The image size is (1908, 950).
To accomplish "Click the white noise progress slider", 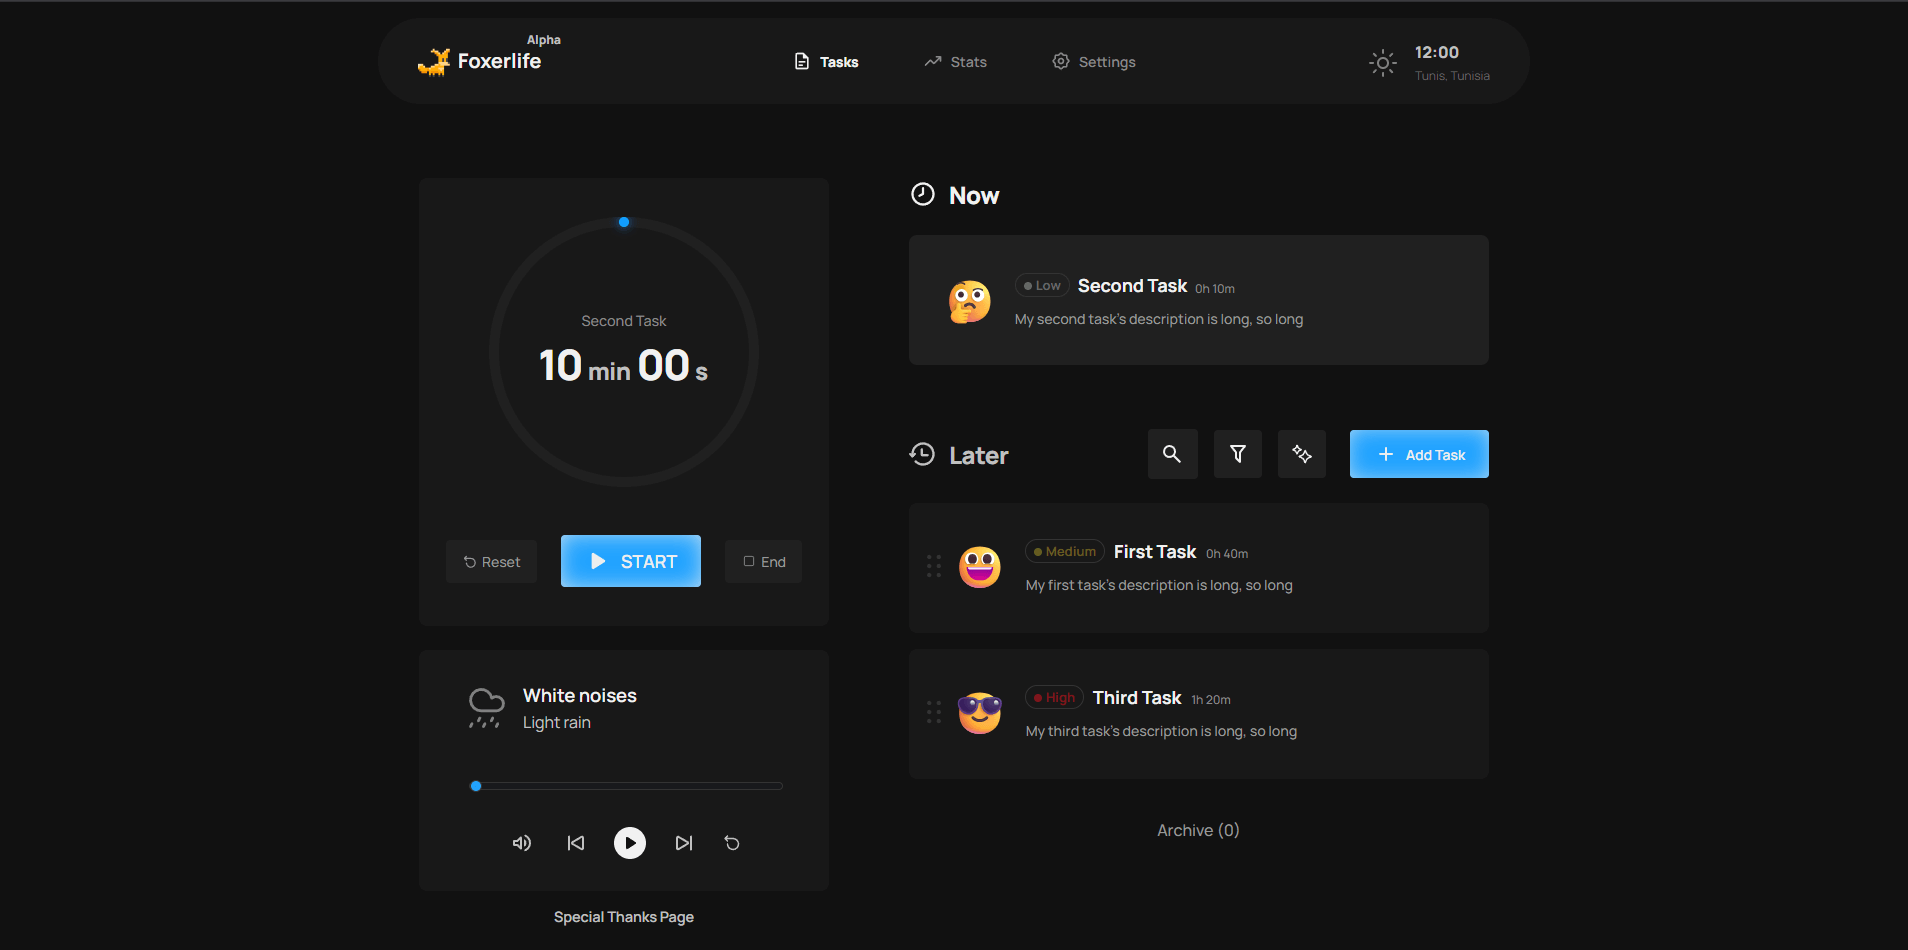I will (626, 786).
